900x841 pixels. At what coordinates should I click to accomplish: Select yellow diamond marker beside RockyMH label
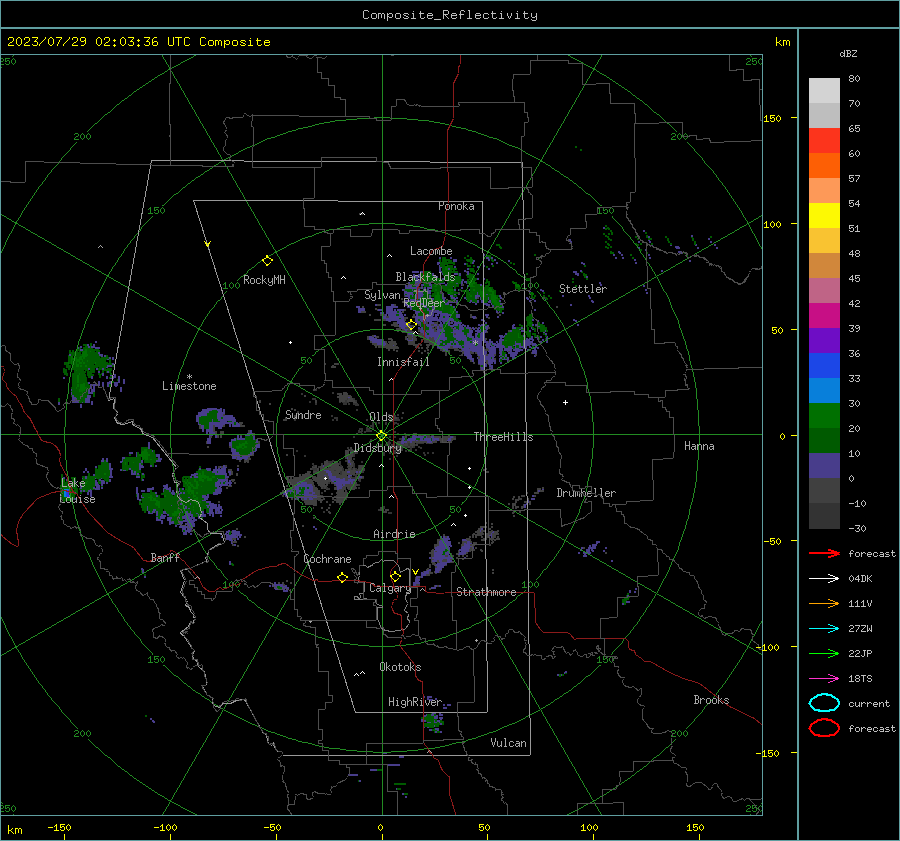[267, 261]
